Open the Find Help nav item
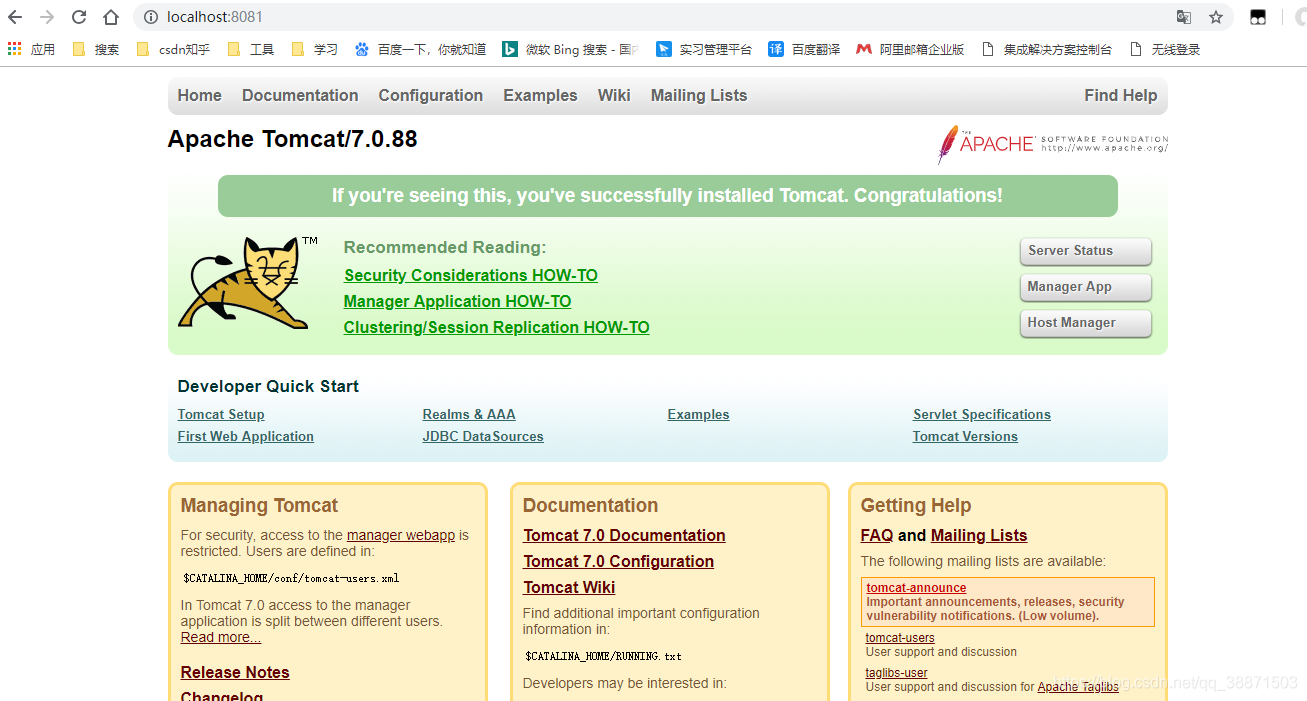This screenshot has width=1307, height=701. 1120,96
